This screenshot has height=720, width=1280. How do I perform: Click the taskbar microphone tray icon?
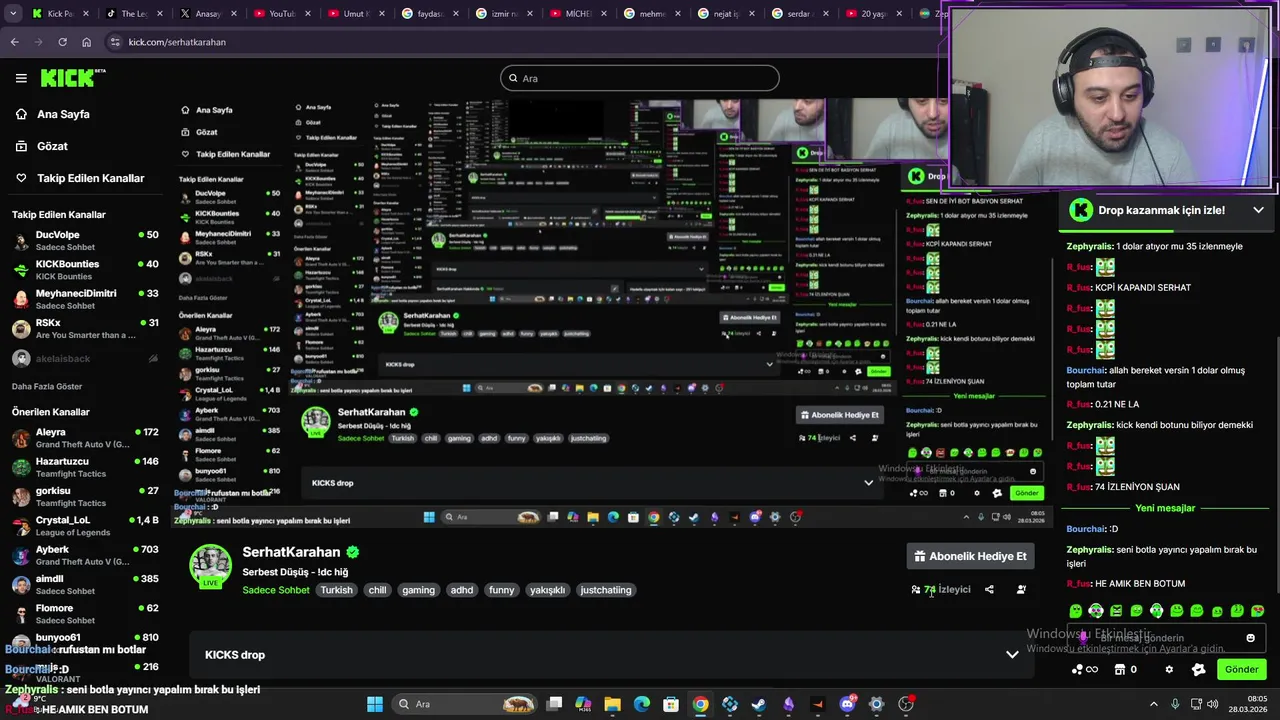(1174, 704)
